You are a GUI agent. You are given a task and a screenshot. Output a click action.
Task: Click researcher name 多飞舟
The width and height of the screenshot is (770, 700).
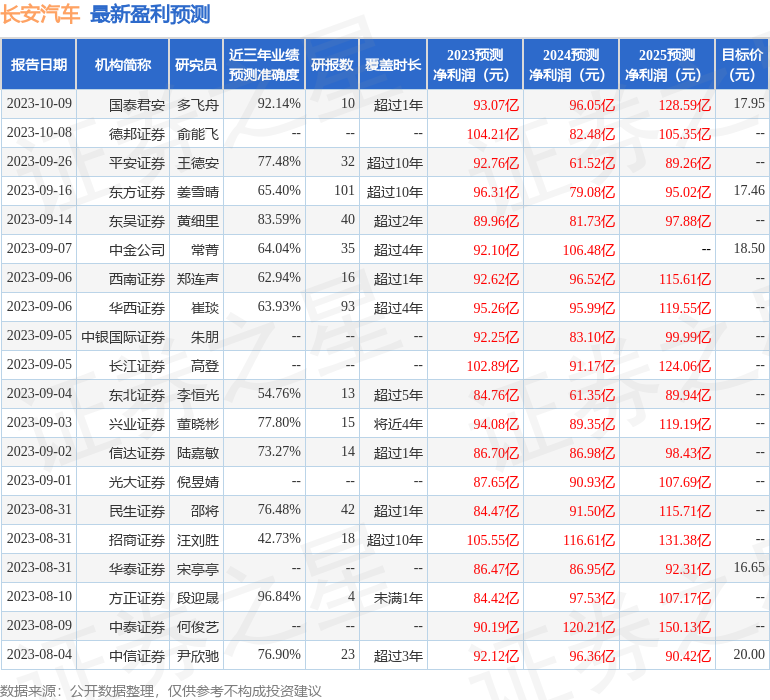coord(197,105)
